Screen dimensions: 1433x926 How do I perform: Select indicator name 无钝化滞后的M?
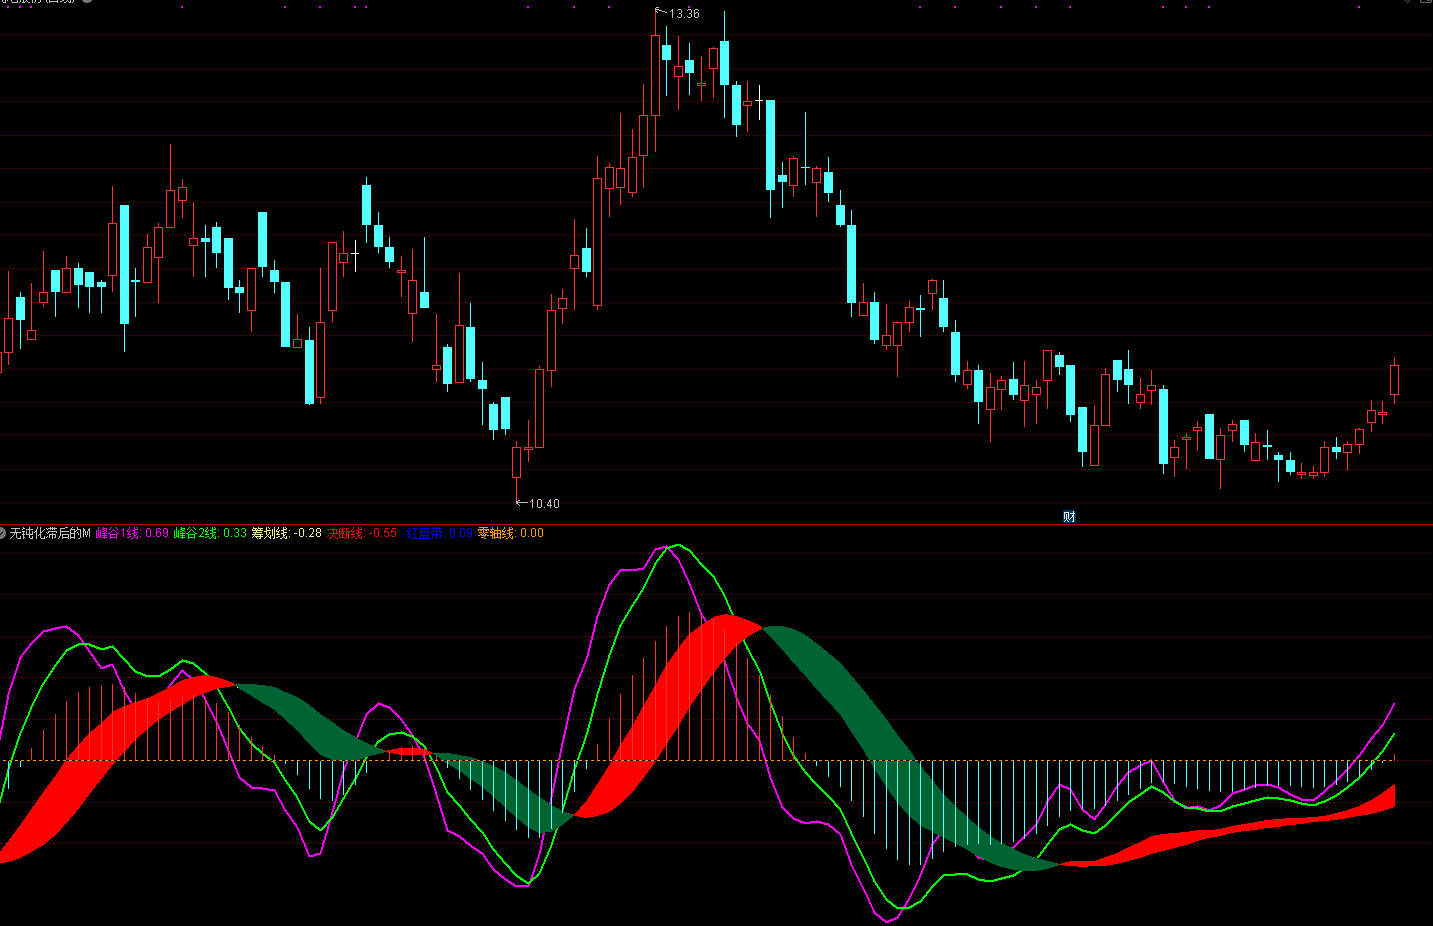pos(50,533)
